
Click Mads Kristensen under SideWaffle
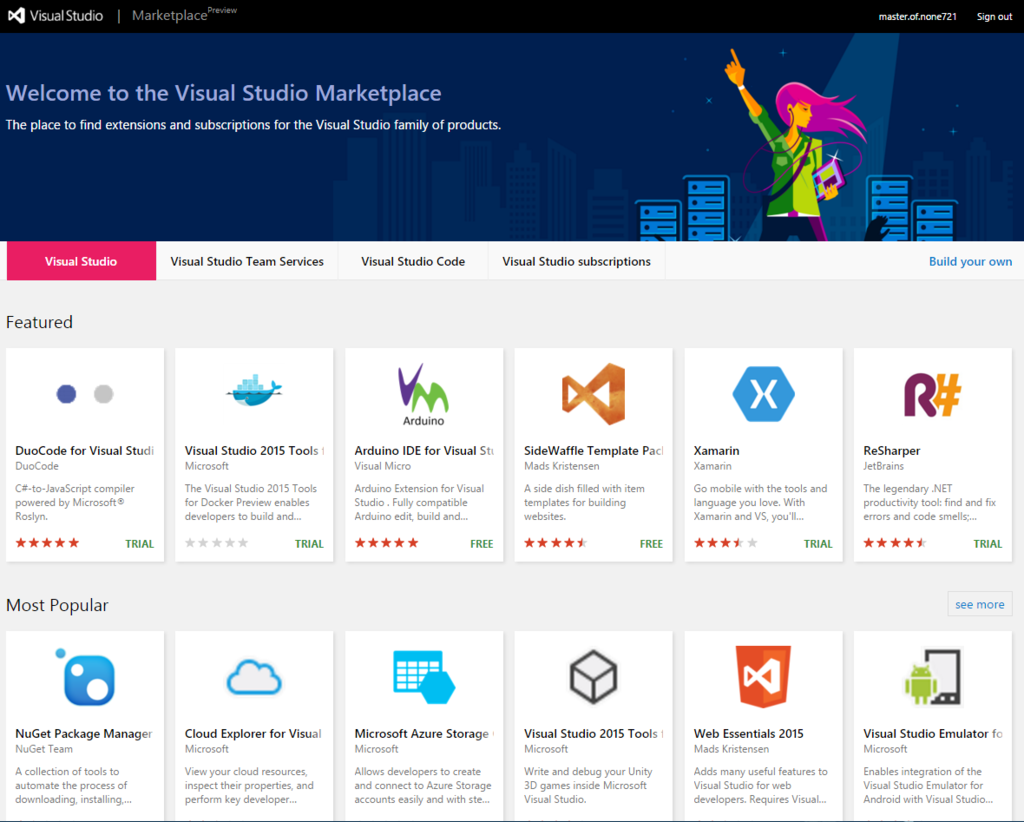pyautogui.click(x=562, y=466)
